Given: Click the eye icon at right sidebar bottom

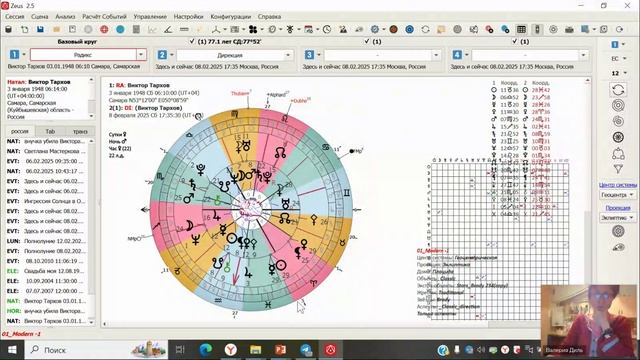Looking at the screenshot, I should coord(619,247).
